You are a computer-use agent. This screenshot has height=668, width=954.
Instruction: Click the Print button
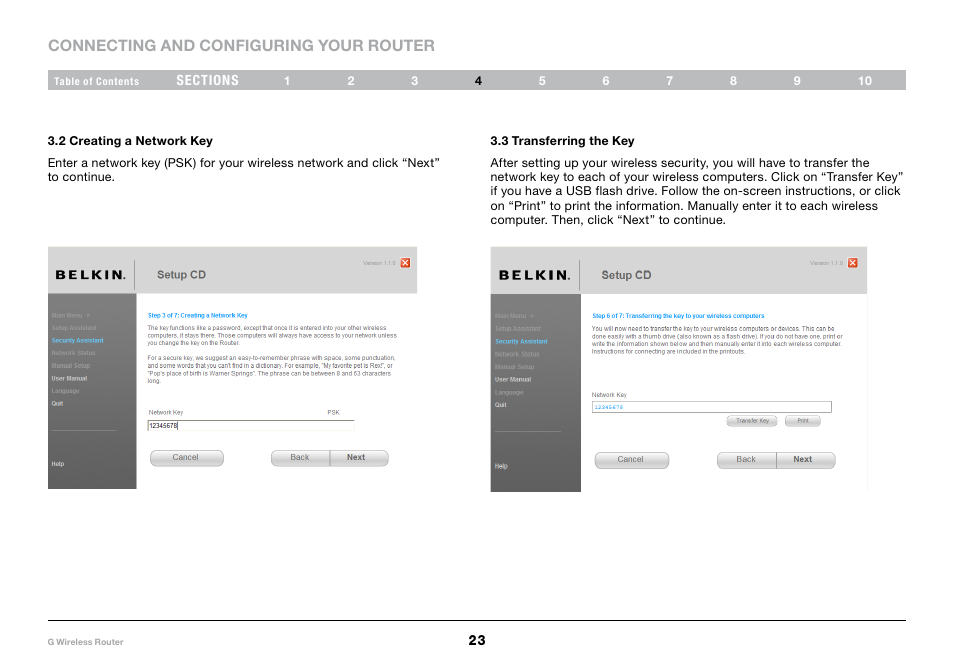pyautogui.click(x=803, y=421)
